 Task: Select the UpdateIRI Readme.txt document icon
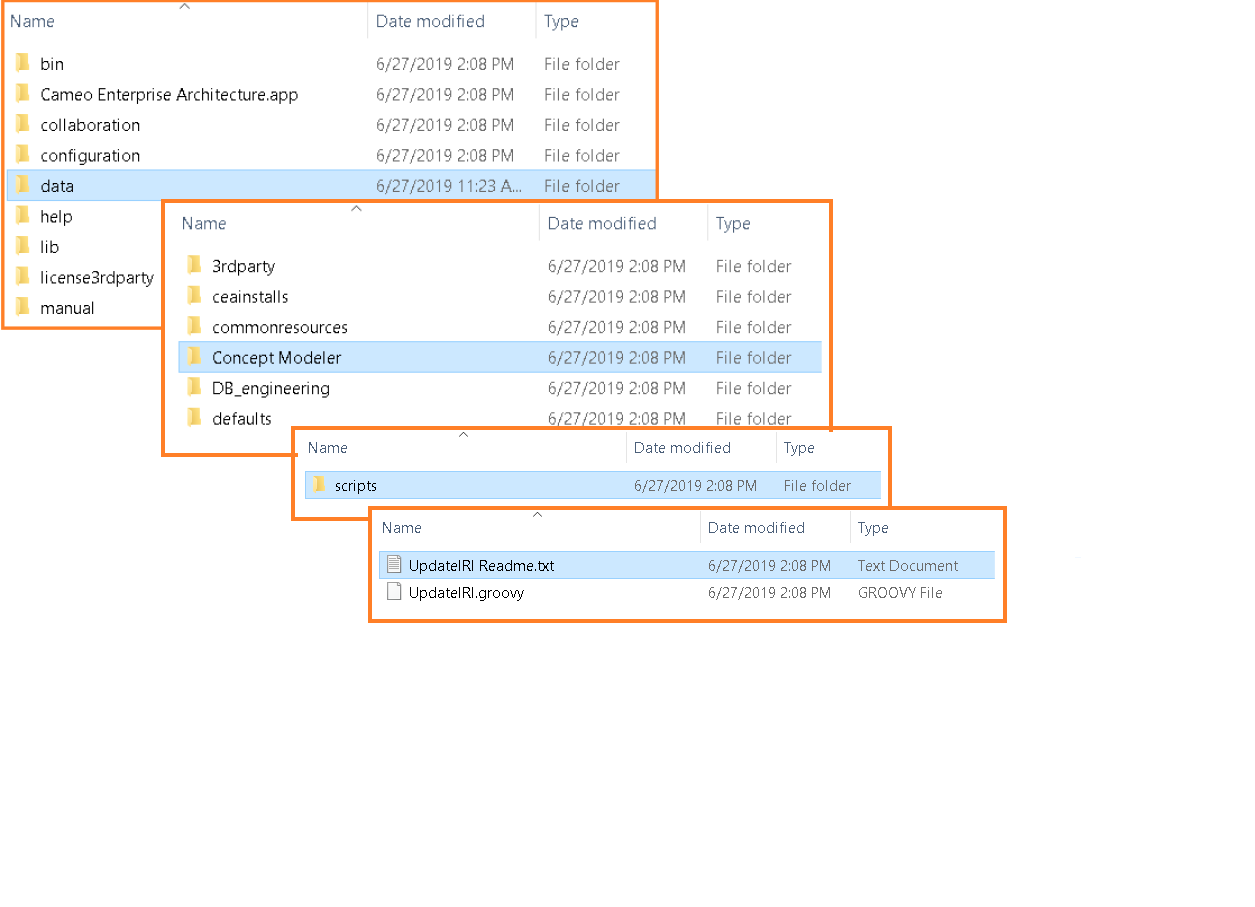pos(394,565)
